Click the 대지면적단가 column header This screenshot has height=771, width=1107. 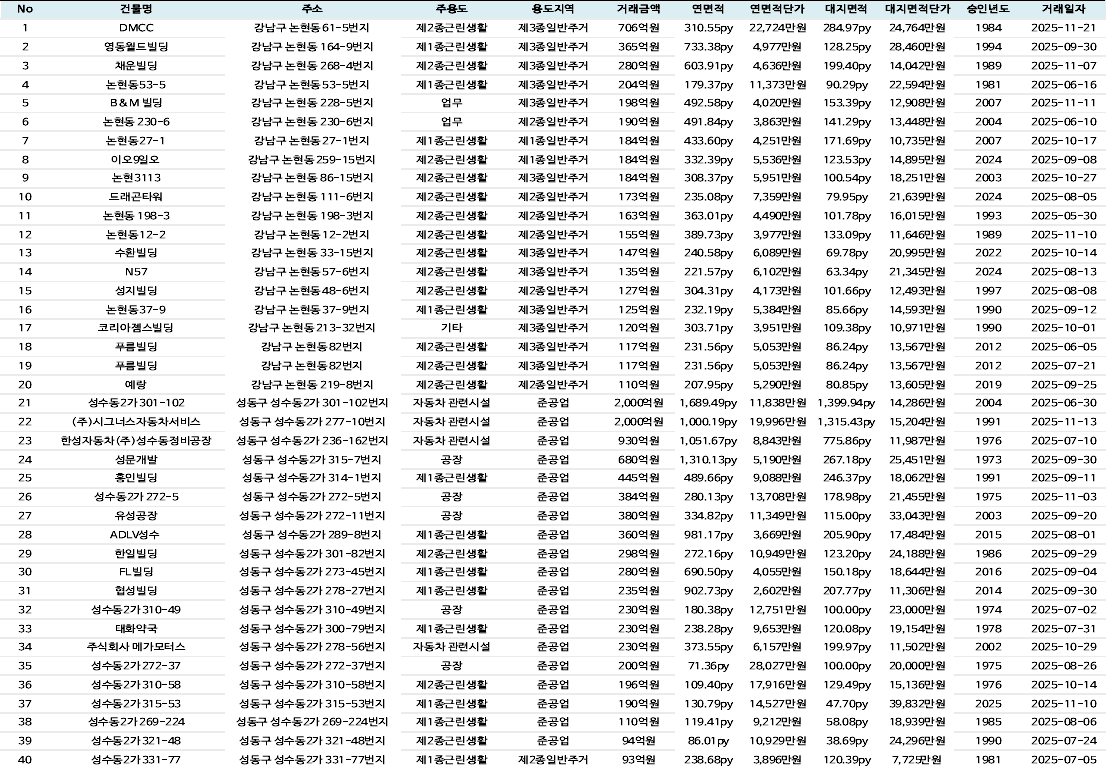click(x=917, y=9)
